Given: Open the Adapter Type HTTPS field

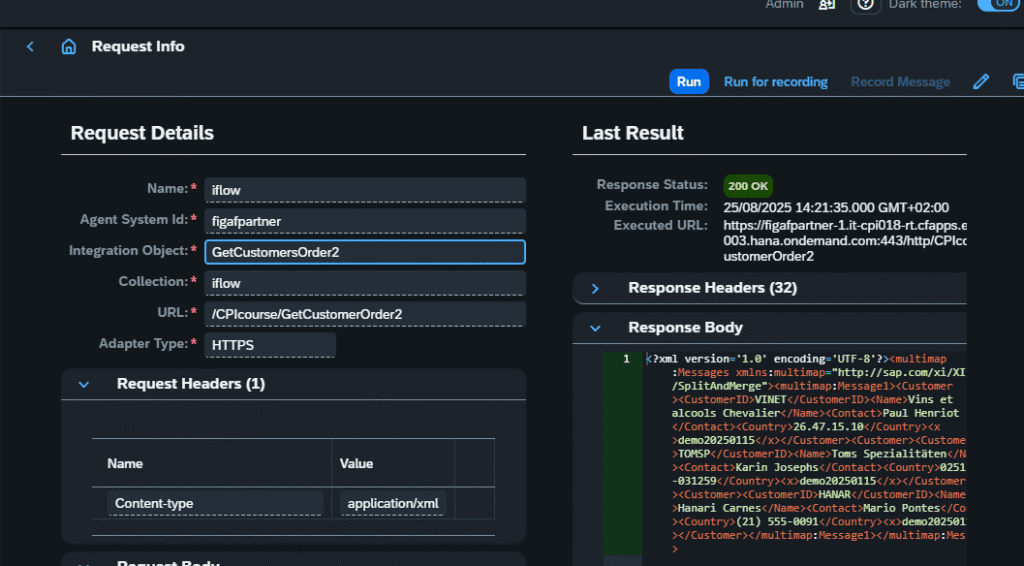Looking at the screenshot, I should coord(270,345).
